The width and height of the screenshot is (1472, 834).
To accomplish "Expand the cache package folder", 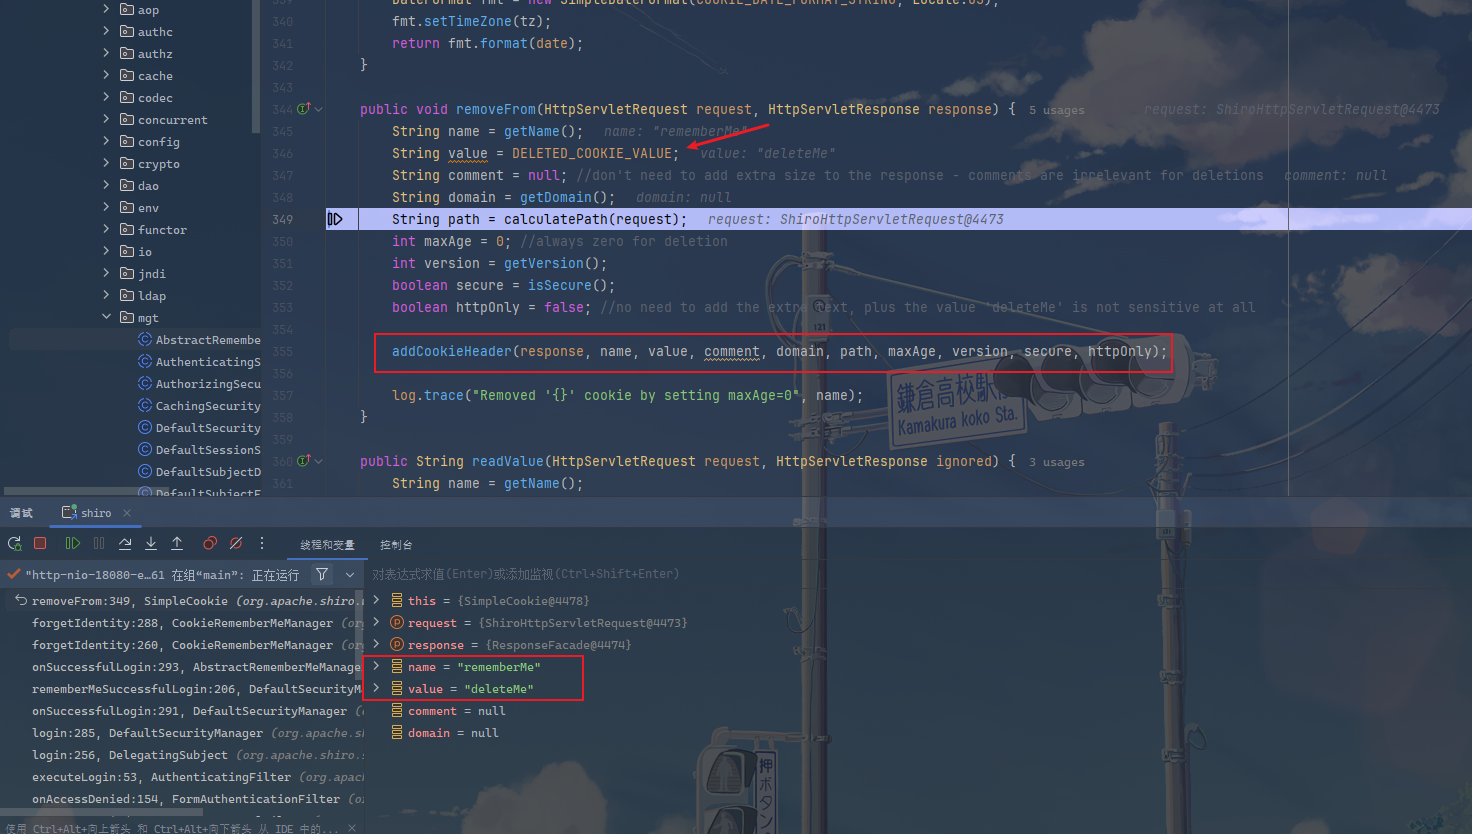I will tap(106, 75).
